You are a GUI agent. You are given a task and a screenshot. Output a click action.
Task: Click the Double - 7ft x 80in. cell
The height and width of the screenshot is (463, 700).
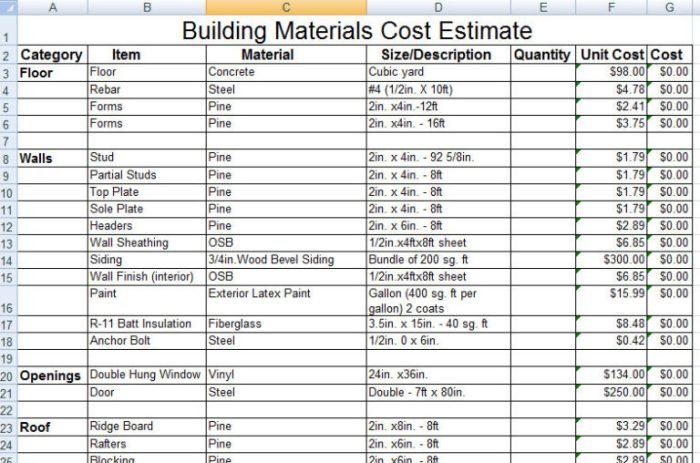[438, 392]
